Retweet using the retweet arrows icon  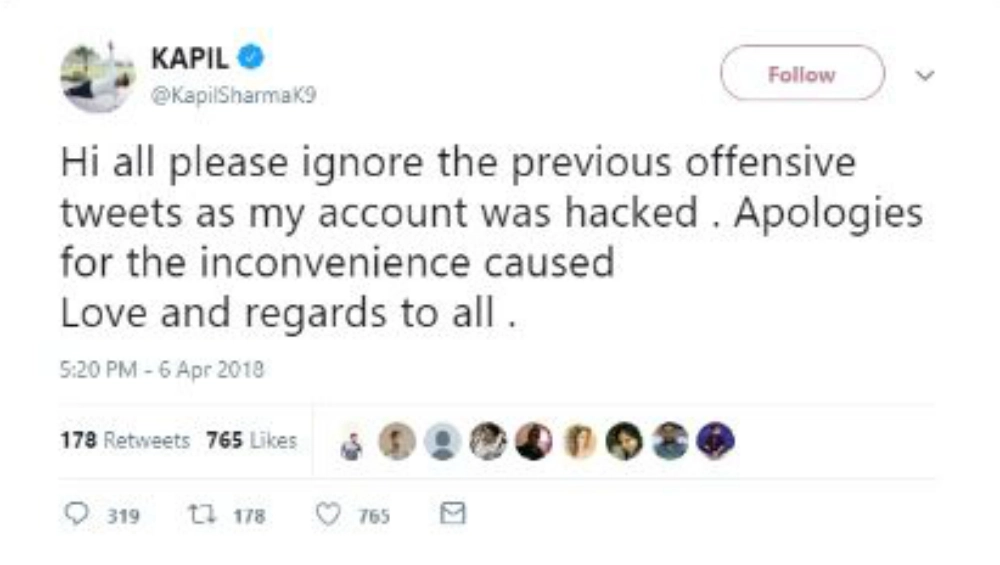tap(200, 514)
